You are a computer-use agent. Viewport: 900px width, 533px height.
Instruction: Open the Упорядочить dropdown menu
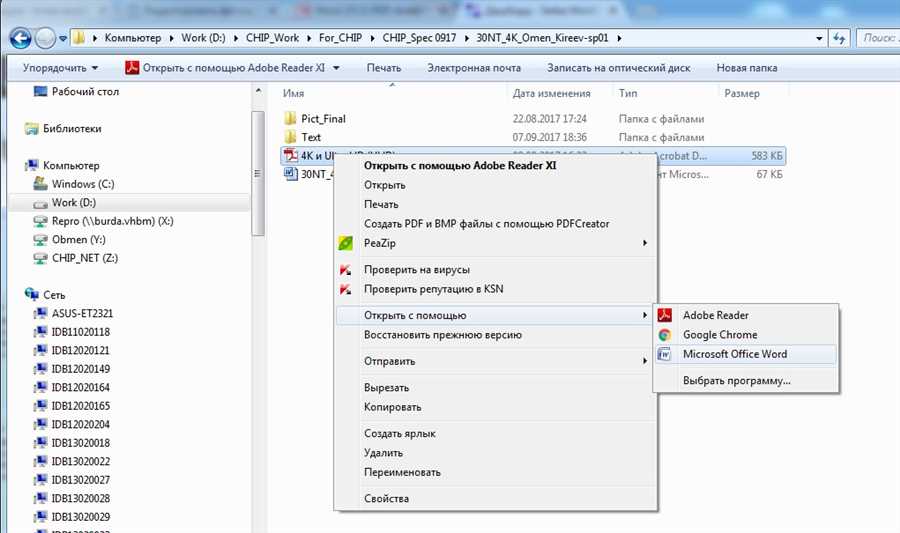60,68
